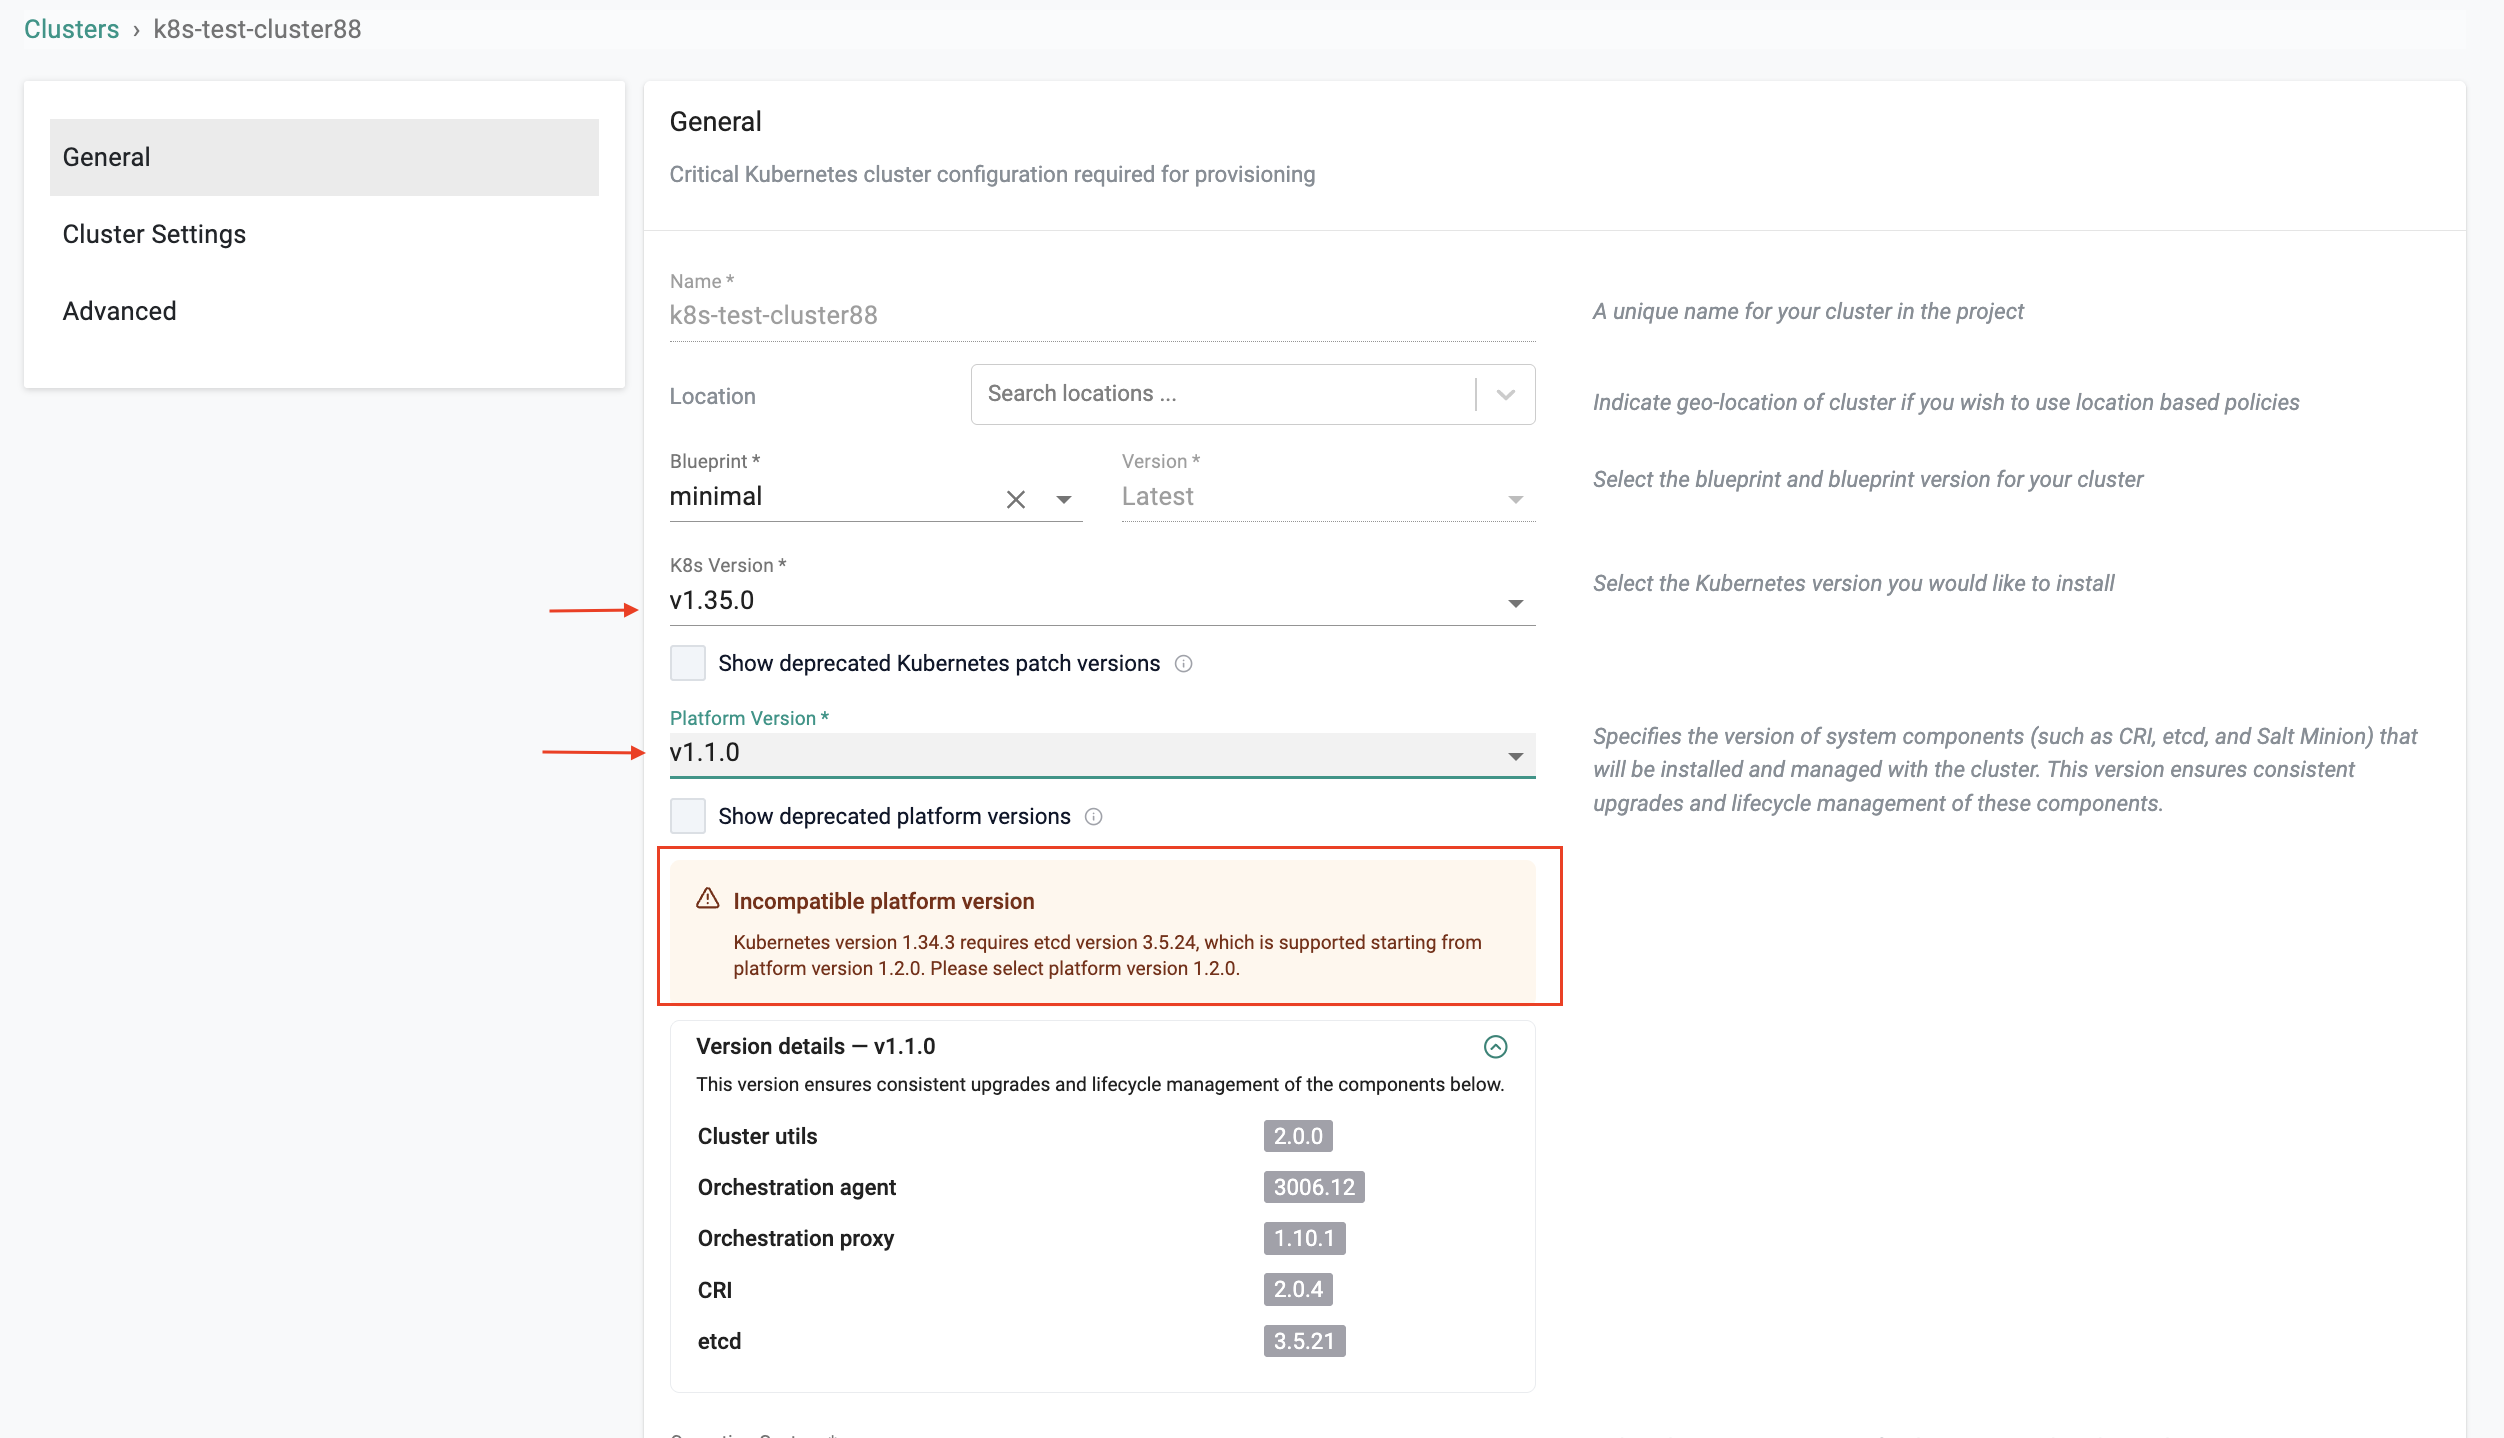
Task: Collapse the Version details panel
Action: coord(1495,1046)
